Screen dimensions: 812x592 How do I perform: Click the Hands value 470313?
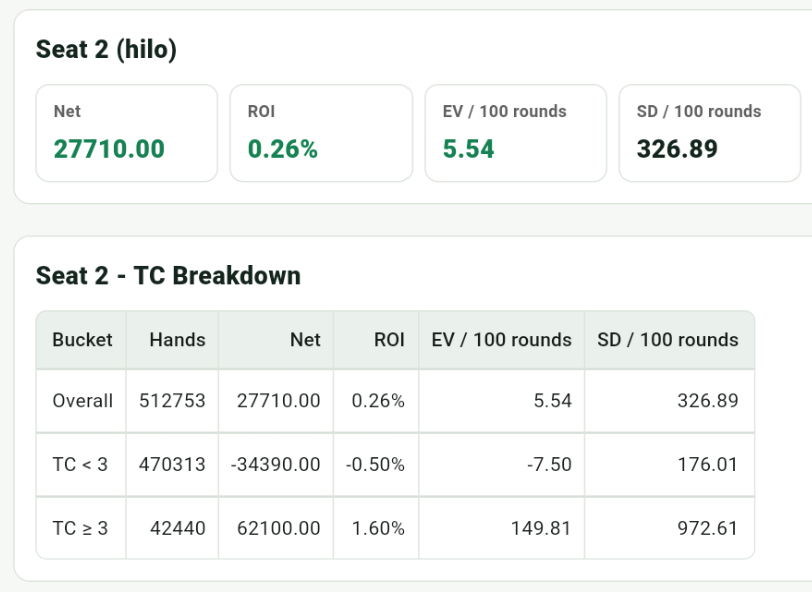(172, 465)
